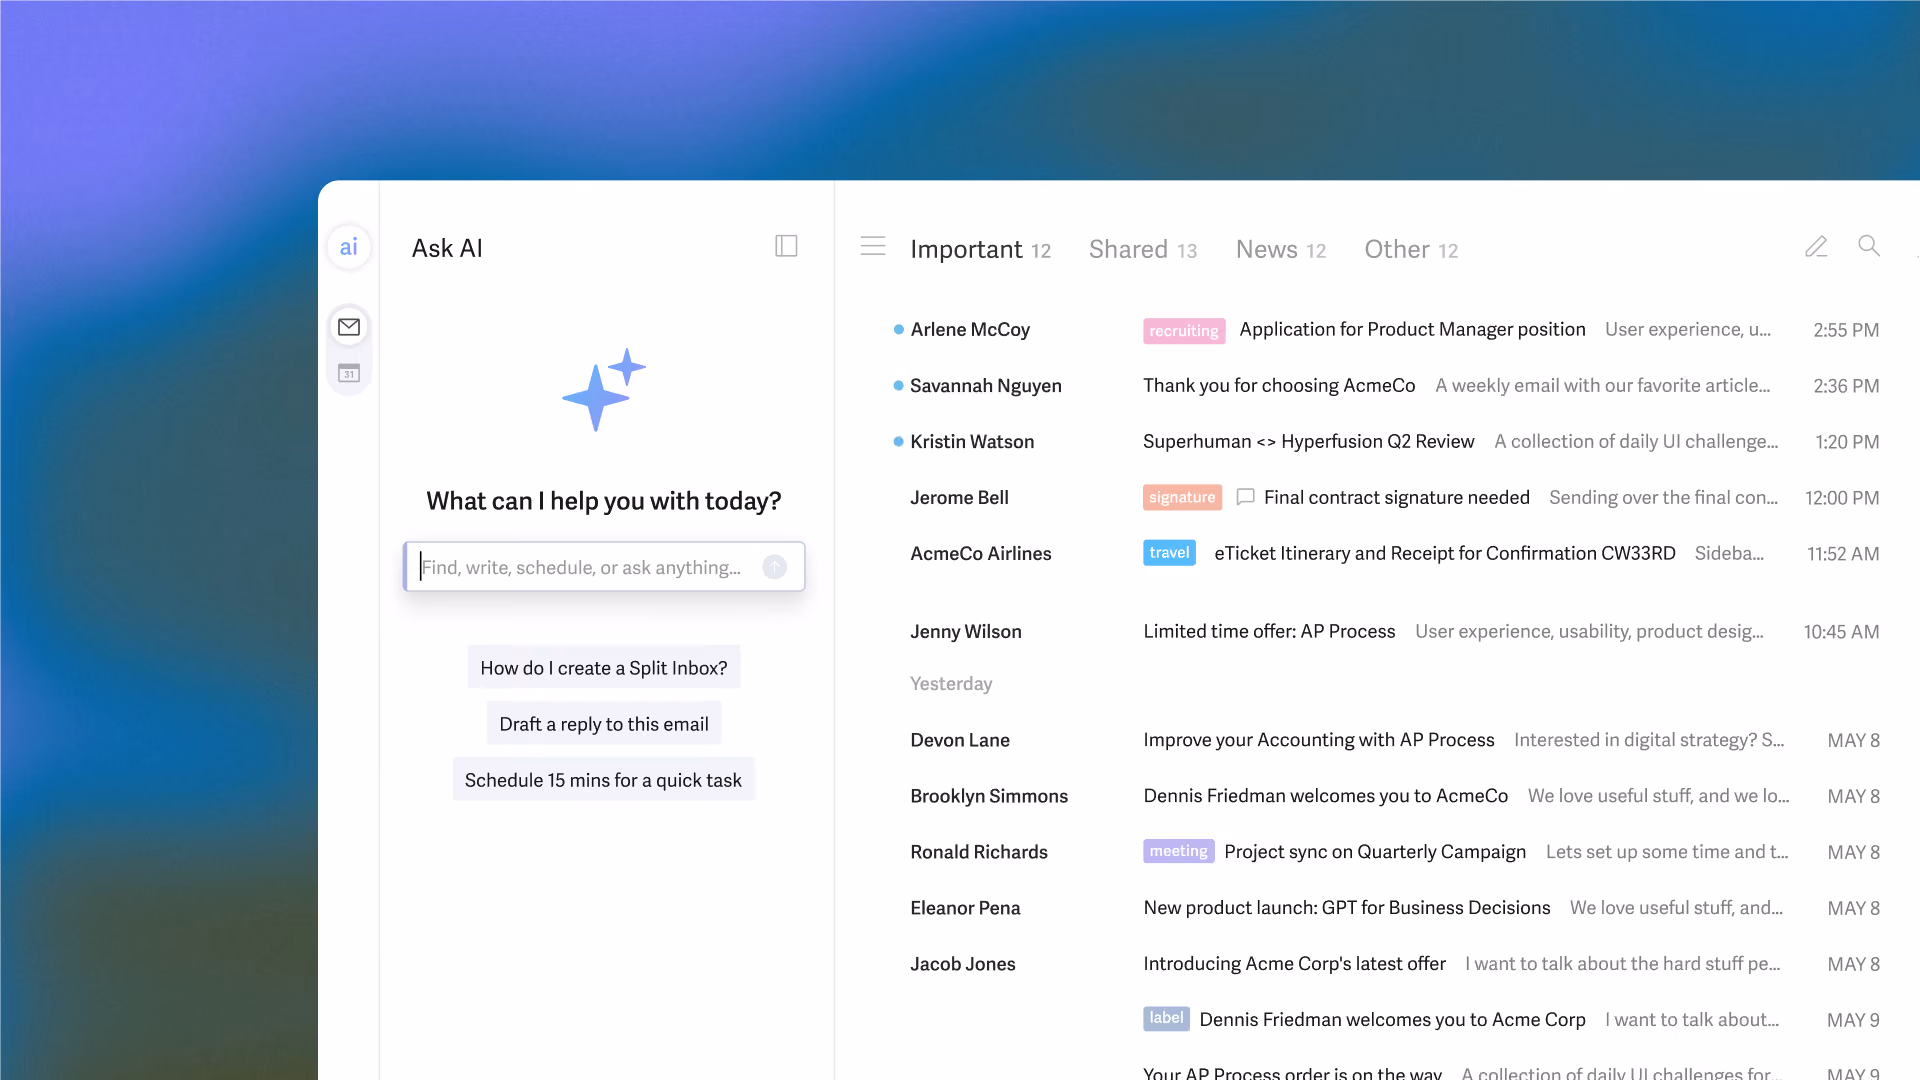Select sender Savannah Nguyen
The height and width of the screenshot is (1080, 1920).
(985, 385)
